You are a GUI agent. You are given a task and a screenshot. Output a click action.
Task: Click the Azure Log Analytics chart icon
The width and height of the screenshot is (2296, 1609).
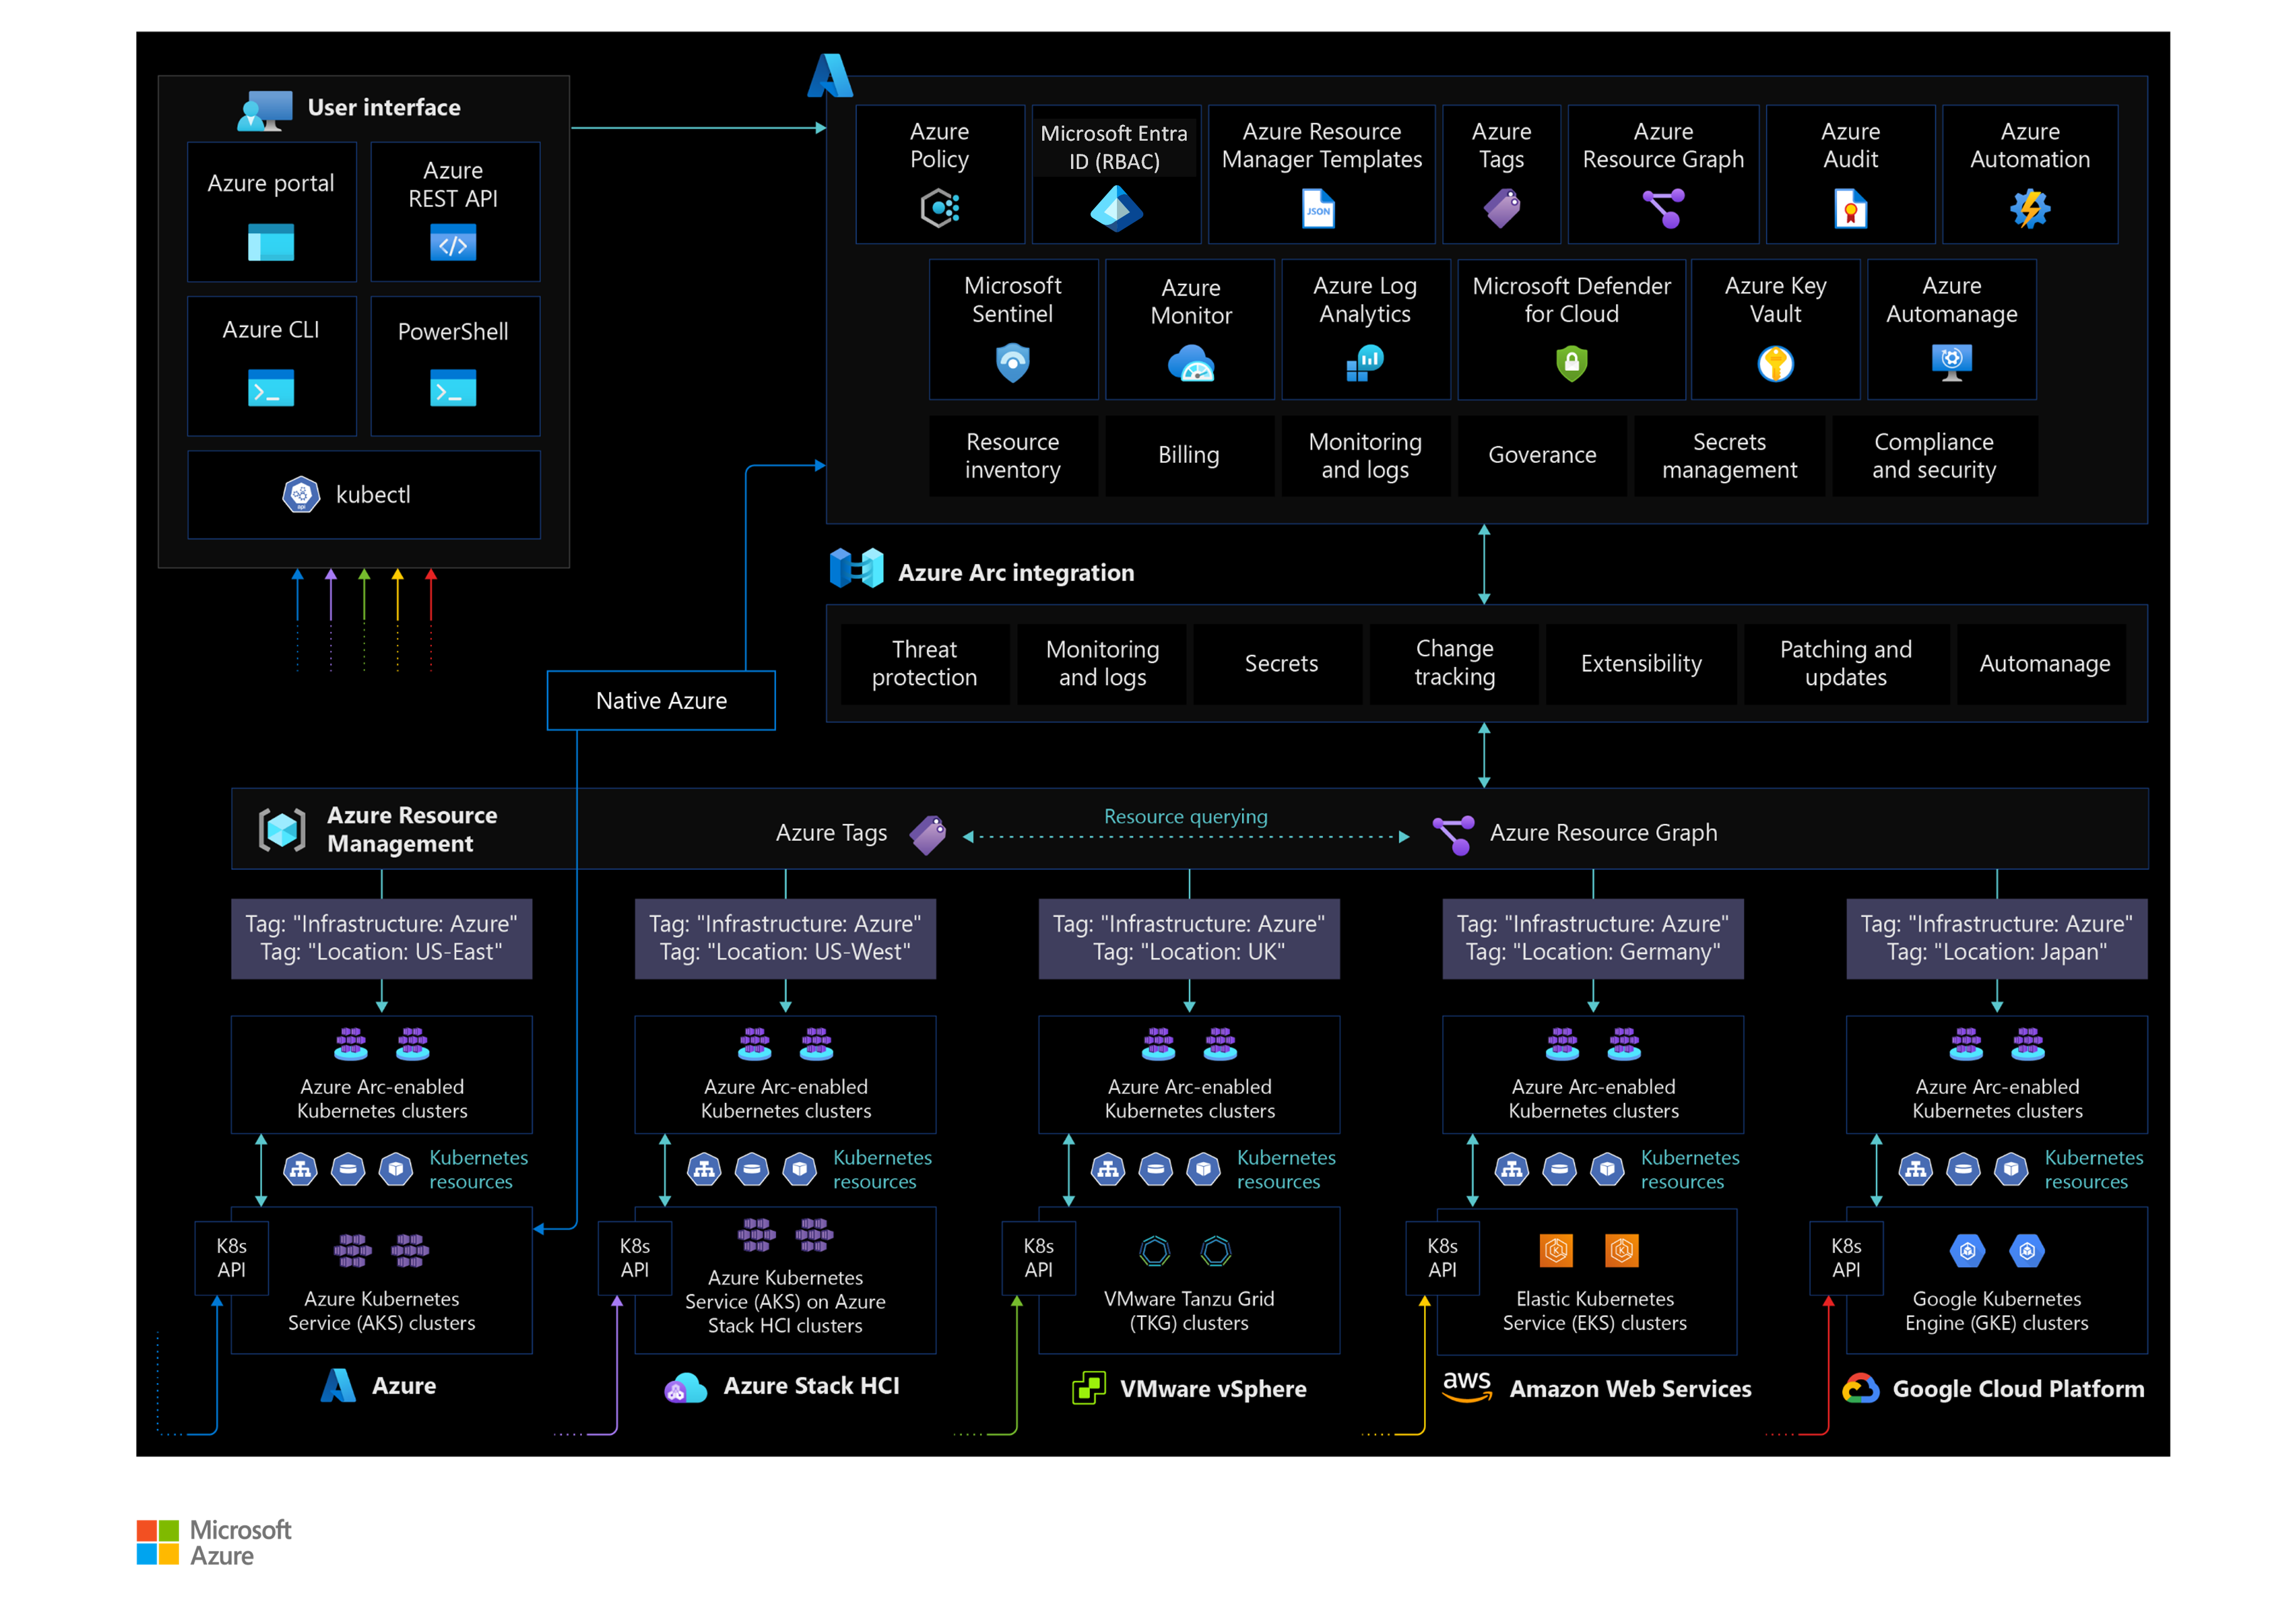[x=1365, y=362]
